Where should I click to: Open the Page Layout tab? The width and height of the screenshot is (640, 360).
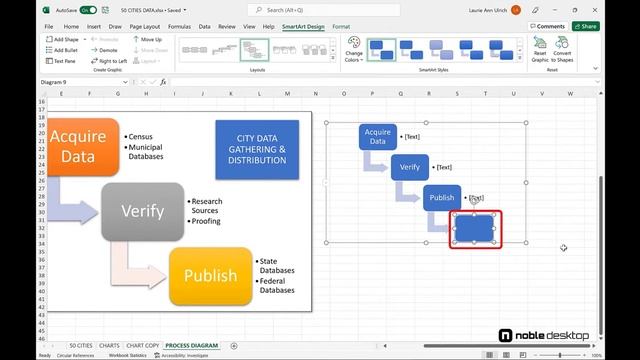click(x=144, y=27)
